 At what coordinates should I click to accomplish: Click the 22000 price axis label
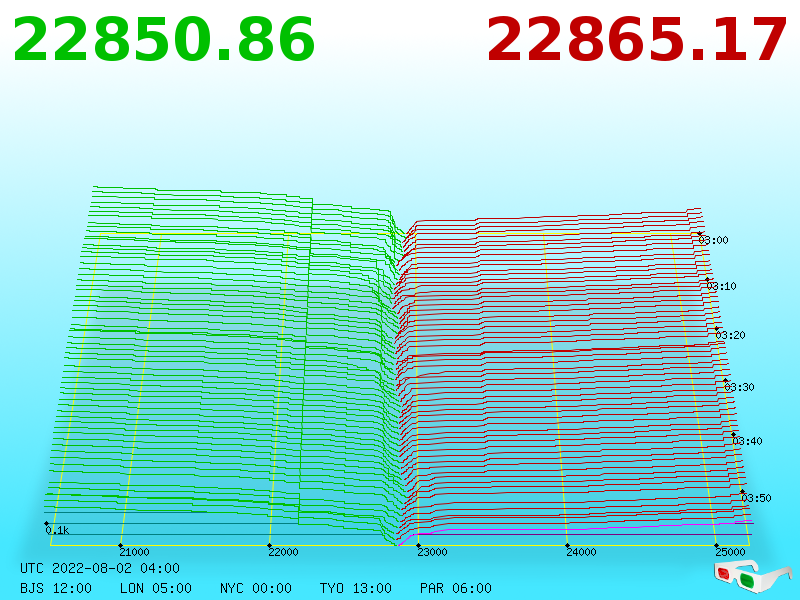(x=284, y=552)
